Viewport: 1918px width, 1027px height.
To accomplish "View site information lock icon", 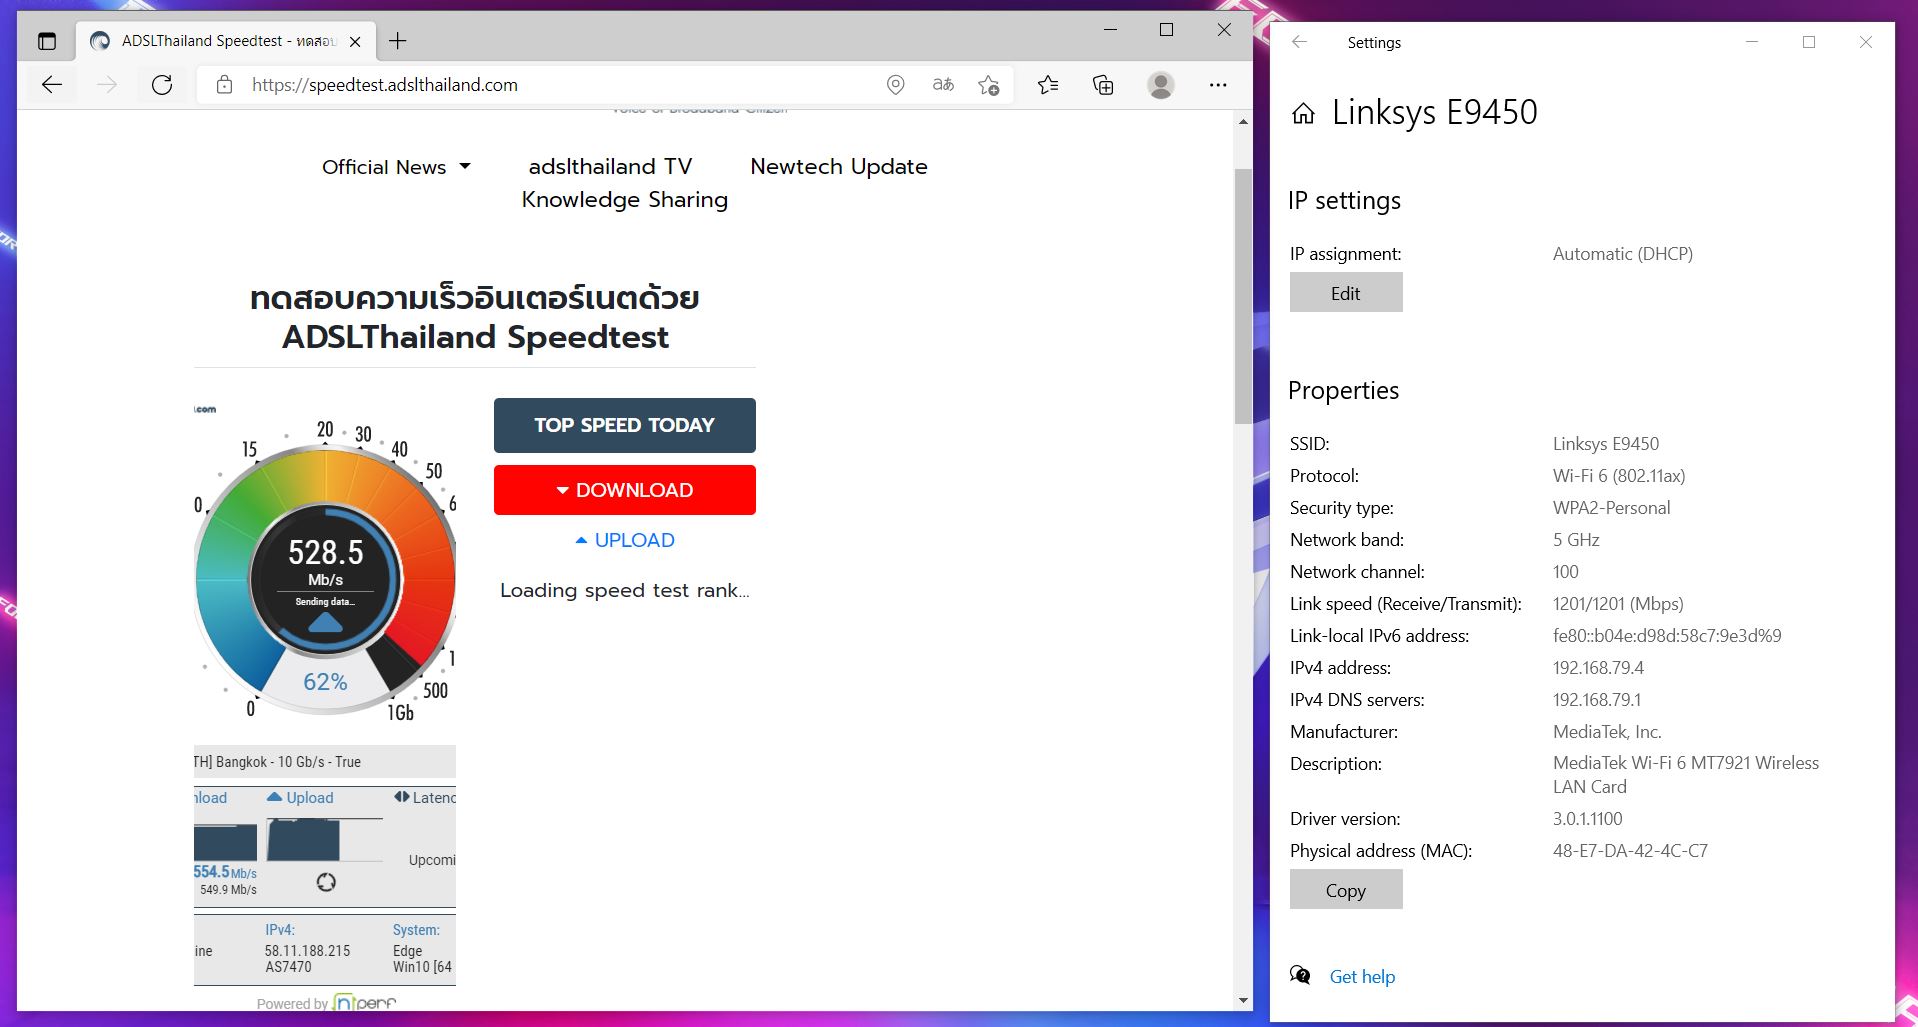I will coord(225,85).
